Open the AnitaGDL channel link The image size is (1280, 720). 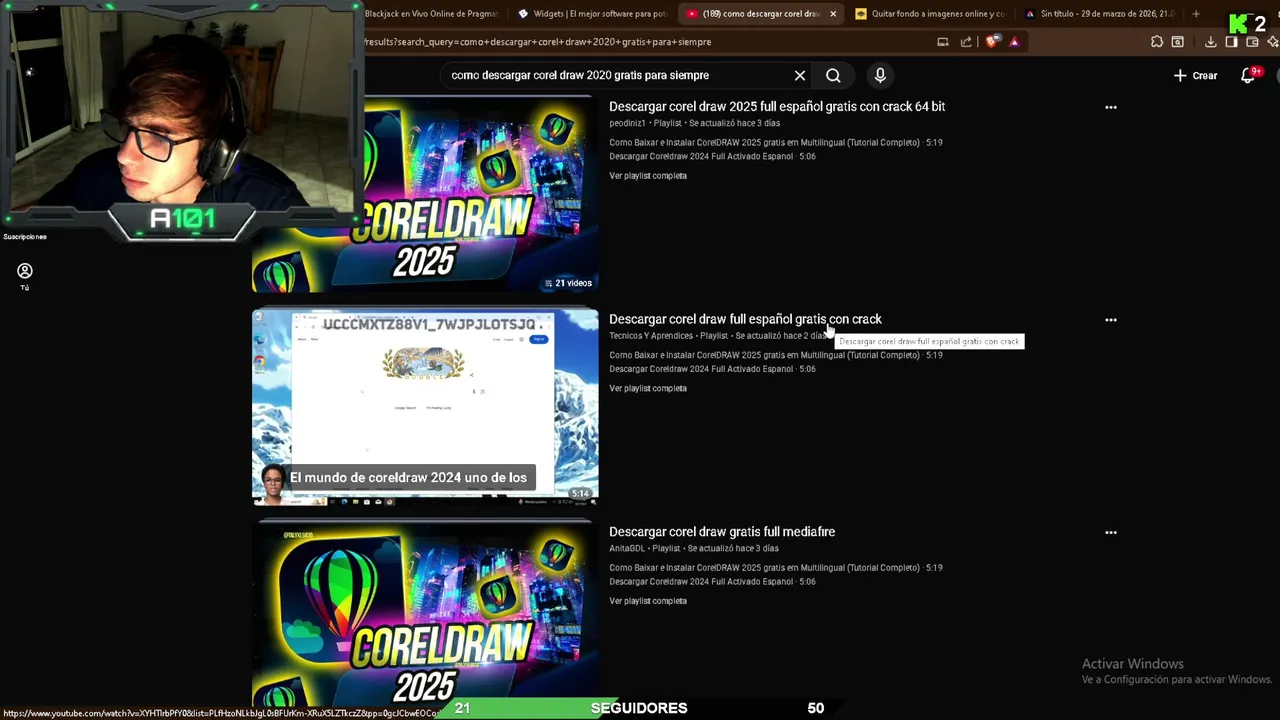click(627, 549)
